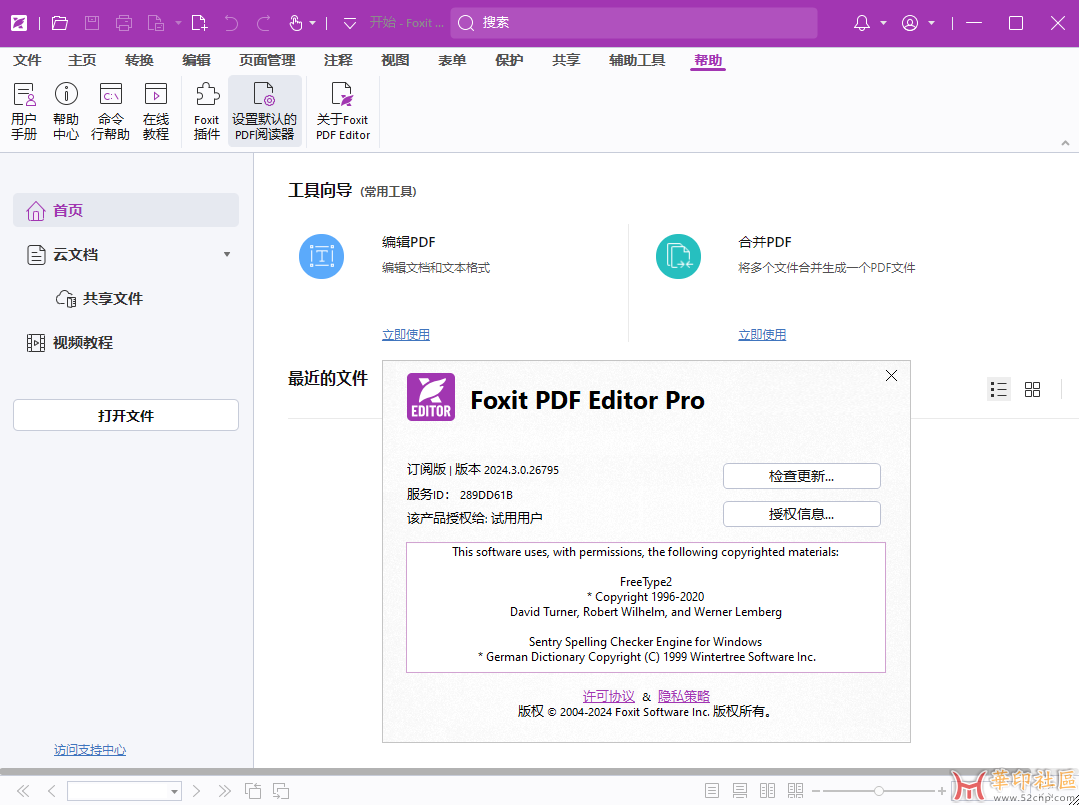Click the zoom out minus button
This screenshot has width=1079, height=805.
pos(815,791)
